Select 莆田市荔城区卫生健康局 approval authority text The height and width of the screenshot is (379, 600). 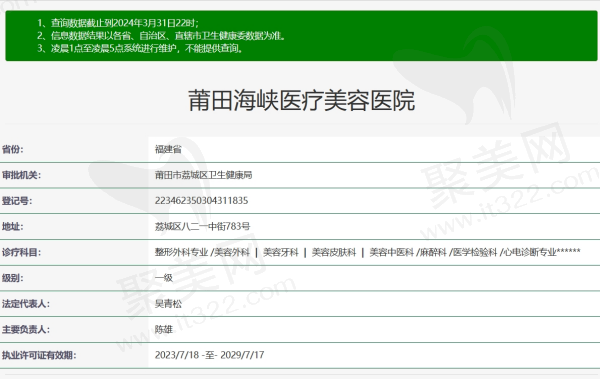tap(203, 175)
